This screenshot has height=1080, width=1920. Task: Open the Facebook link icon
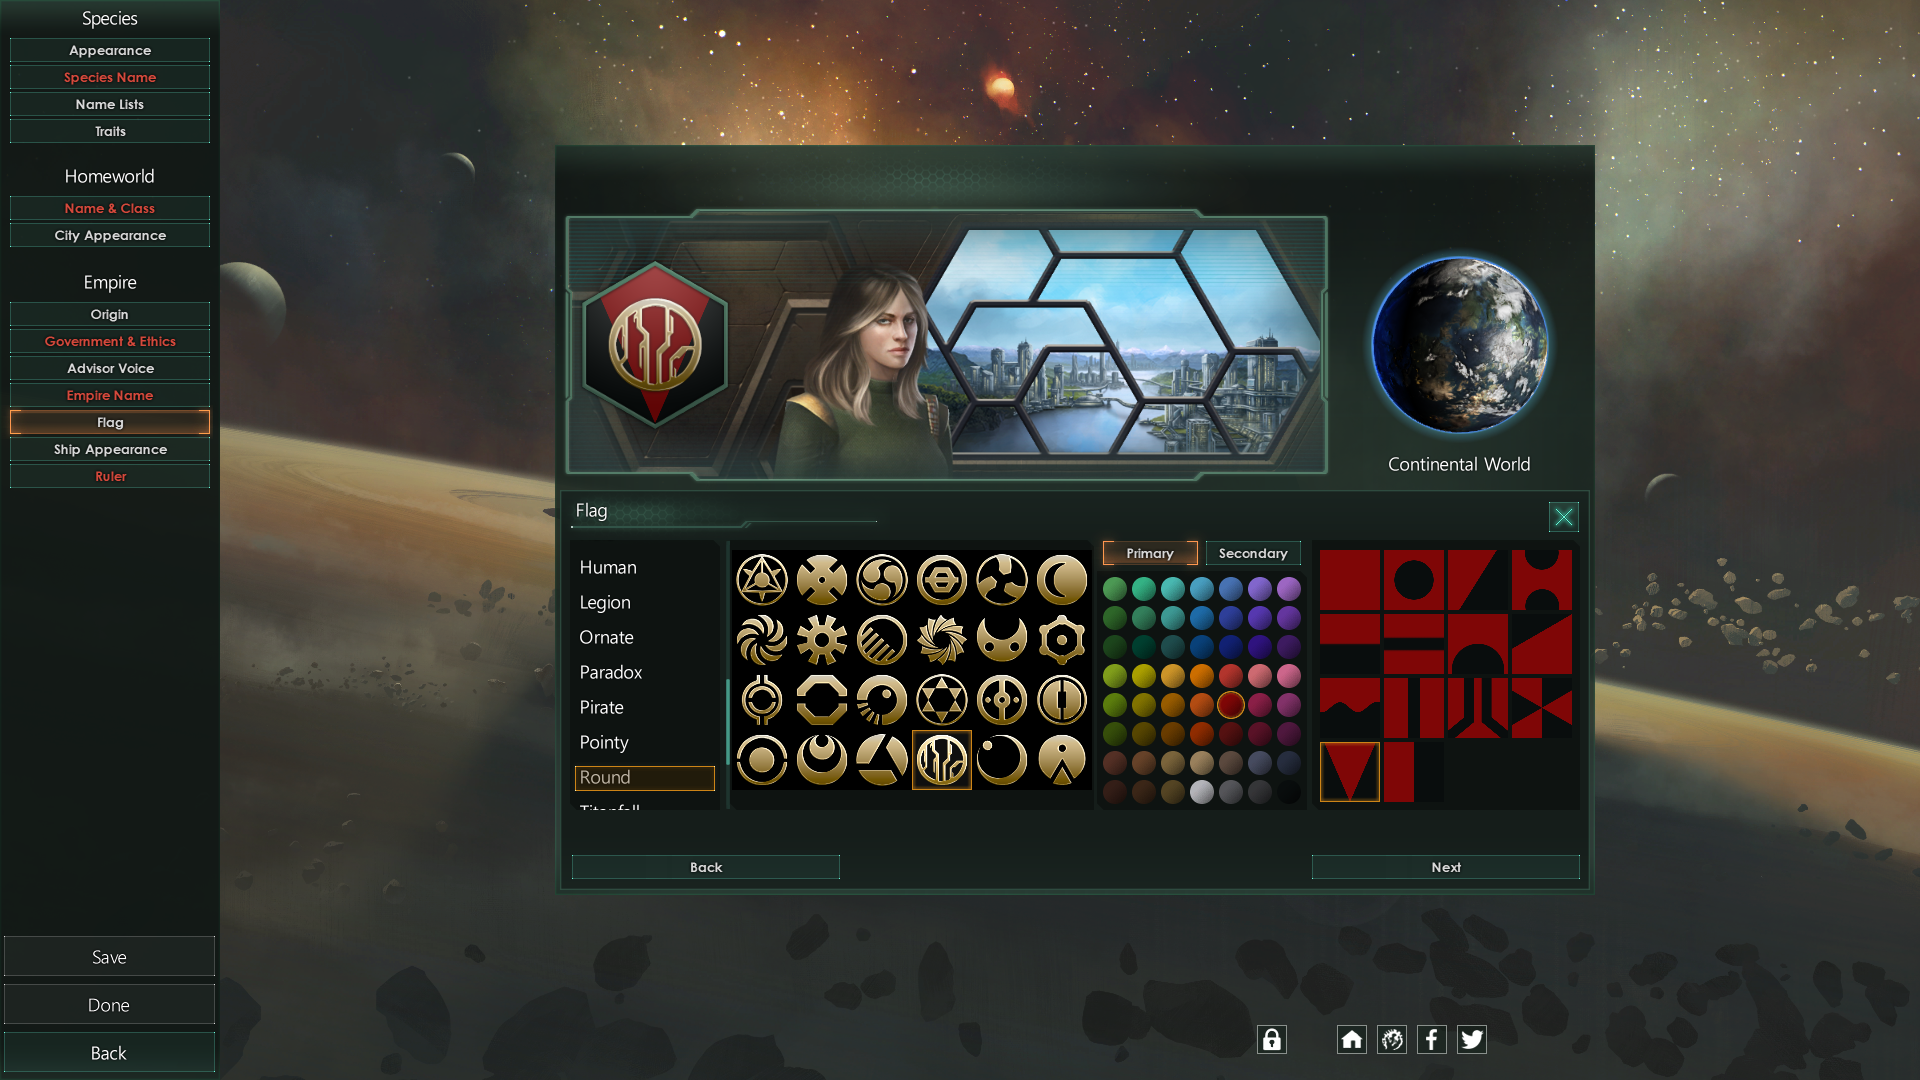(1431, 1040)
